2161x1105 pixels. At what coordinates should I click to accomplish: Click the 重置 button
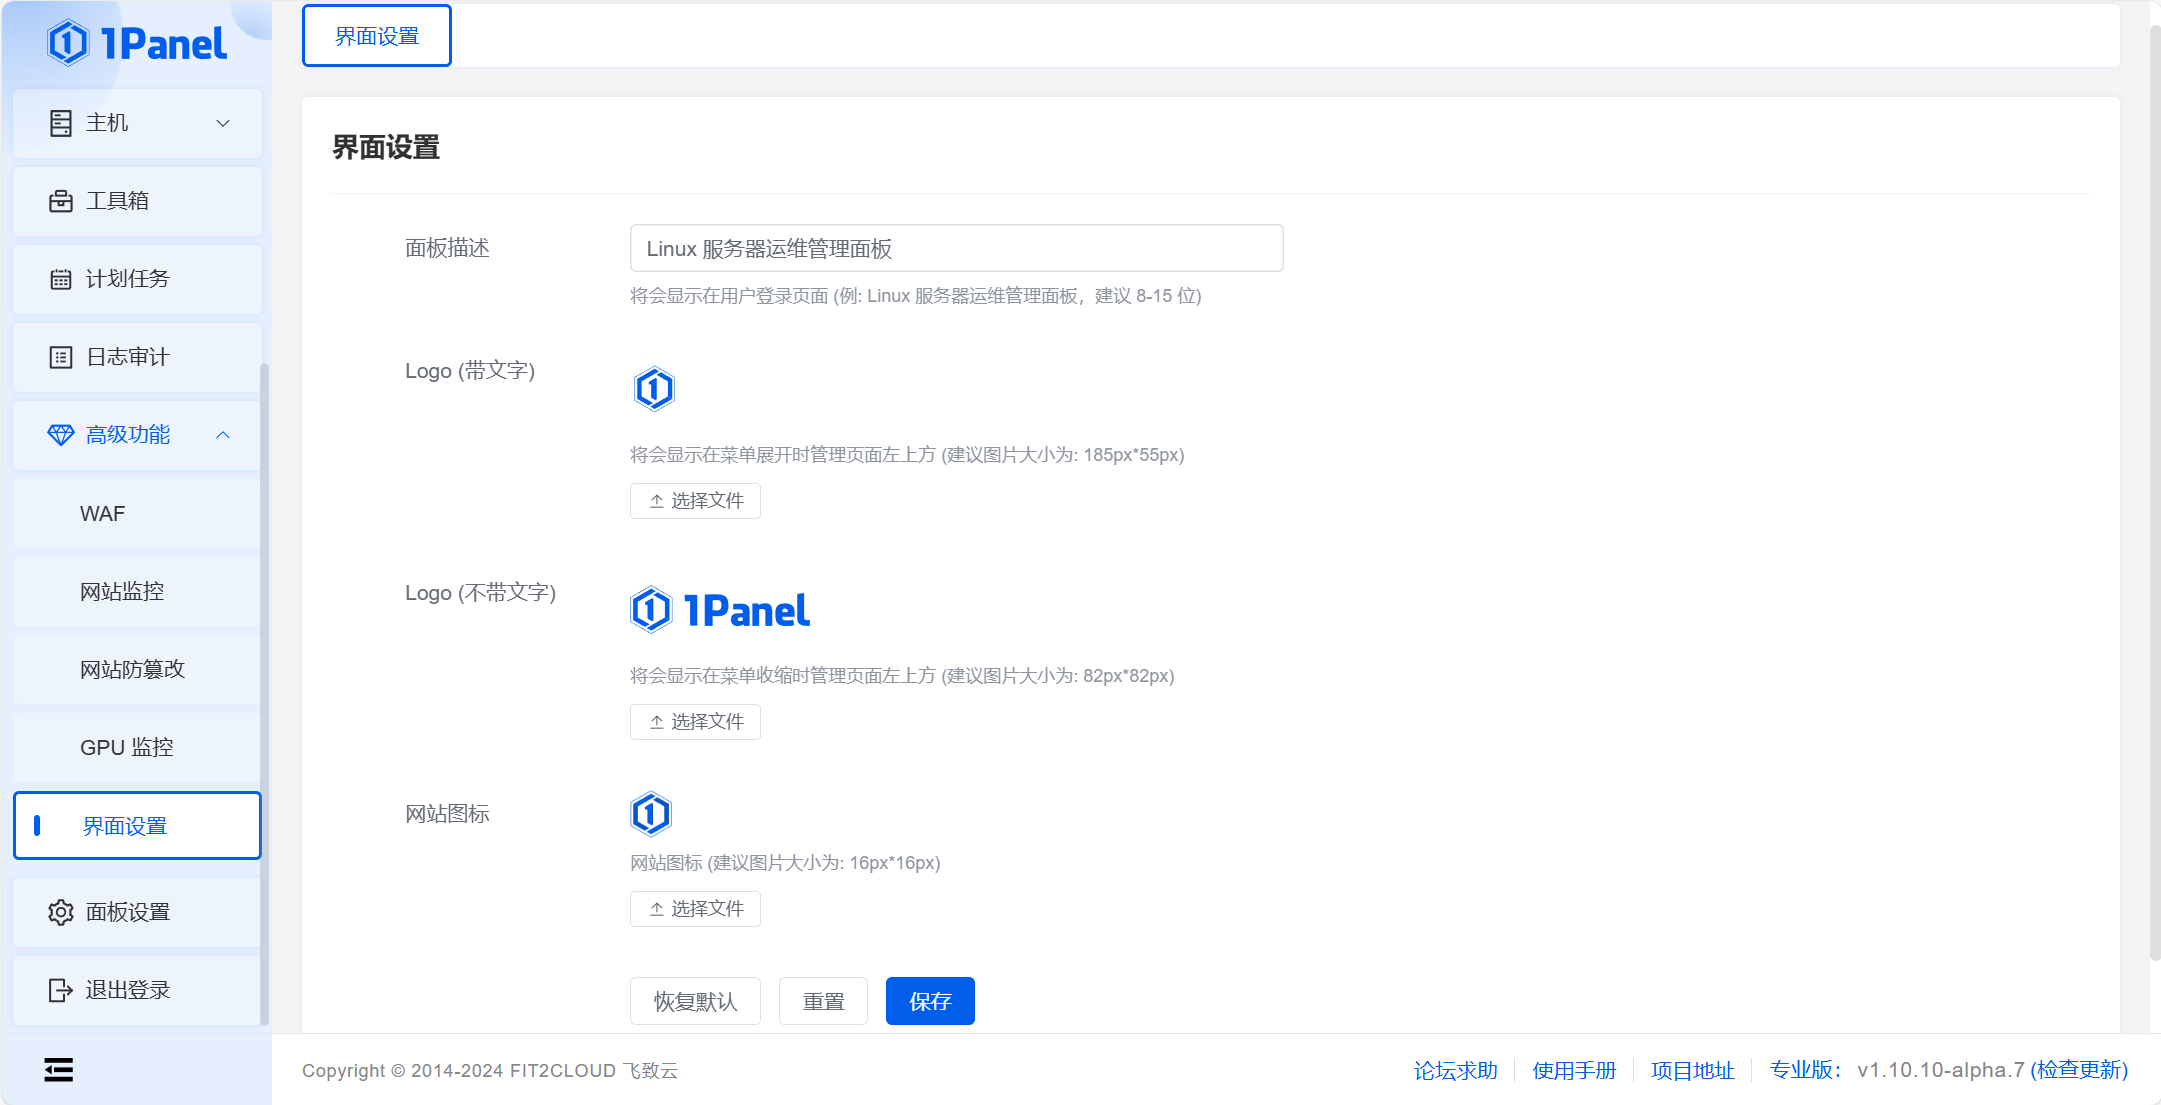coord(823,1001)
